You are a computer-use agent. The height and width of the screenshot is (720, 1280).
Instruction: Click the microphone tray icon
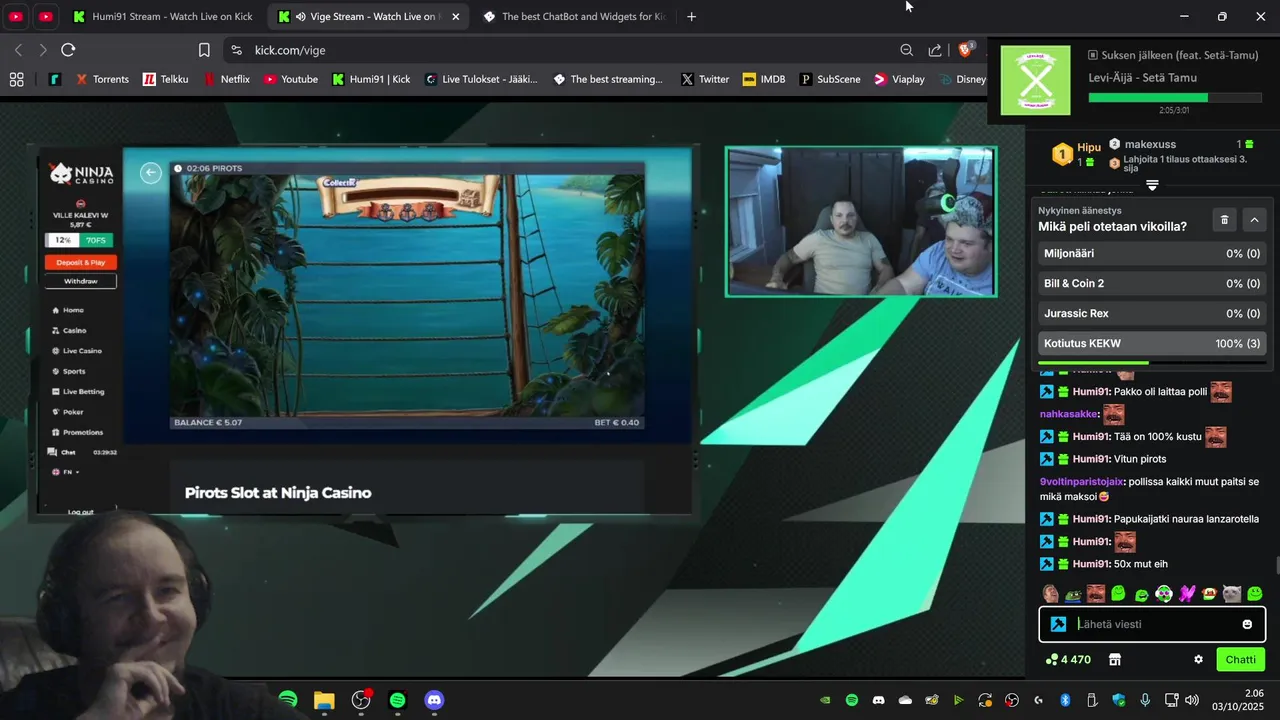[1145, 700]
